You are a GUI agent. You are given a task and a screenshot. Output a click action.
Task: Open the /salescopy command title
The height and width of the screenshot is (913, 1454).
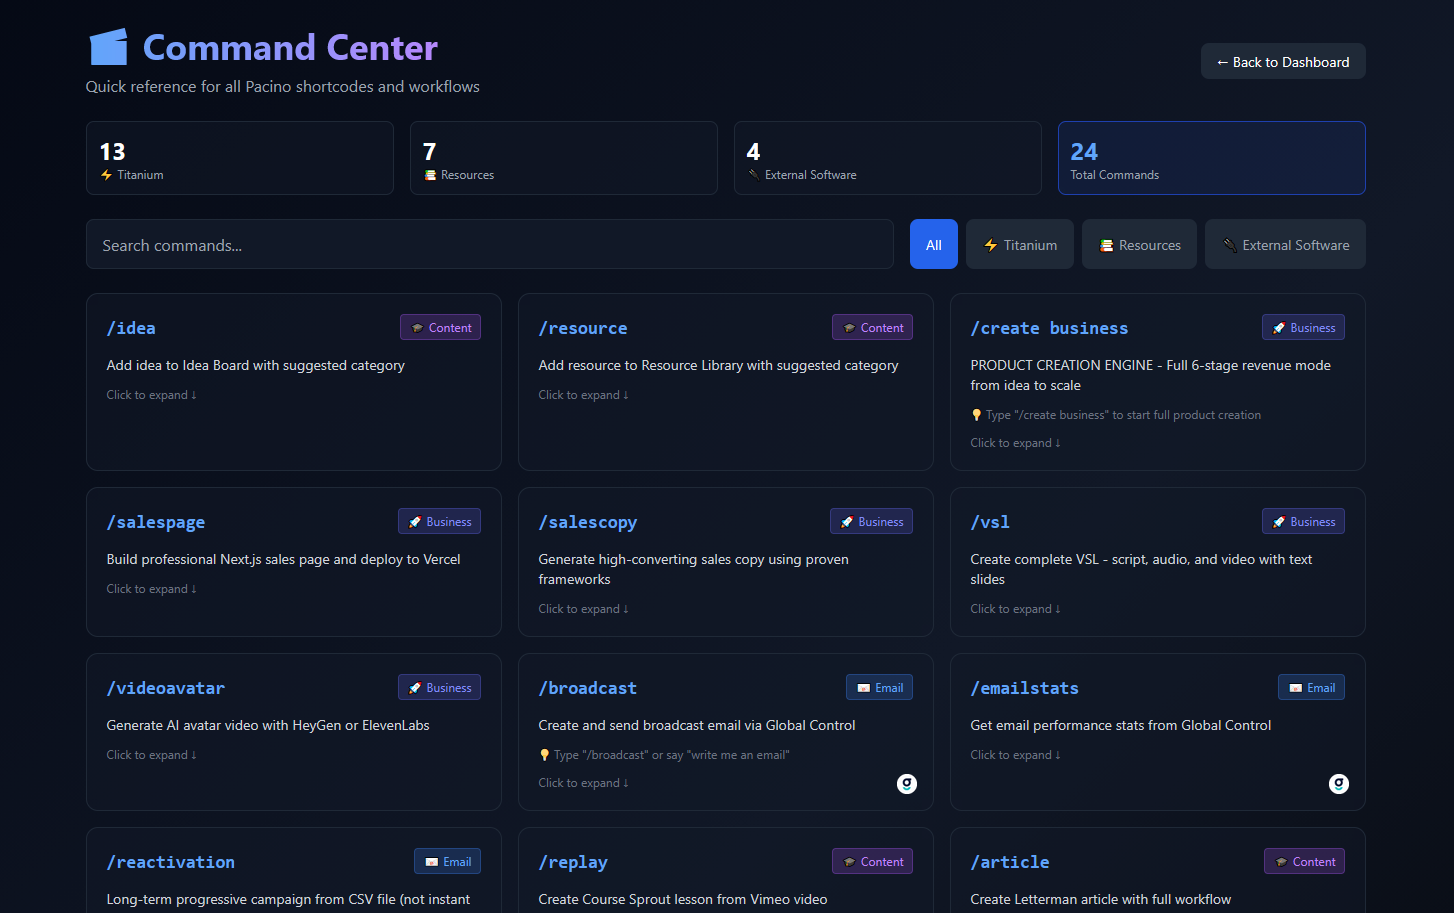coord(587,522)
